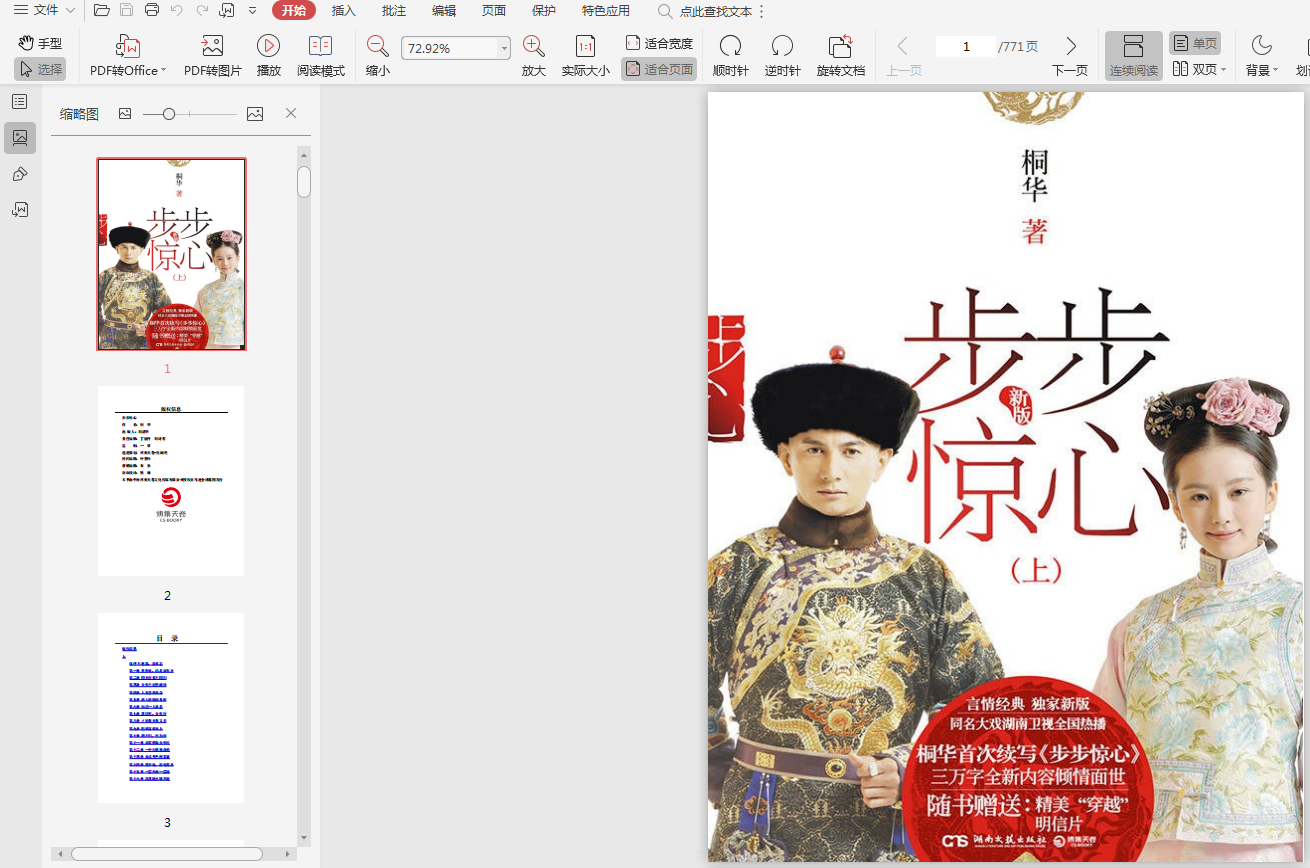This screenshot has height=868, width=1310.
Task: Click the page number input field
Action: (966, 47)
